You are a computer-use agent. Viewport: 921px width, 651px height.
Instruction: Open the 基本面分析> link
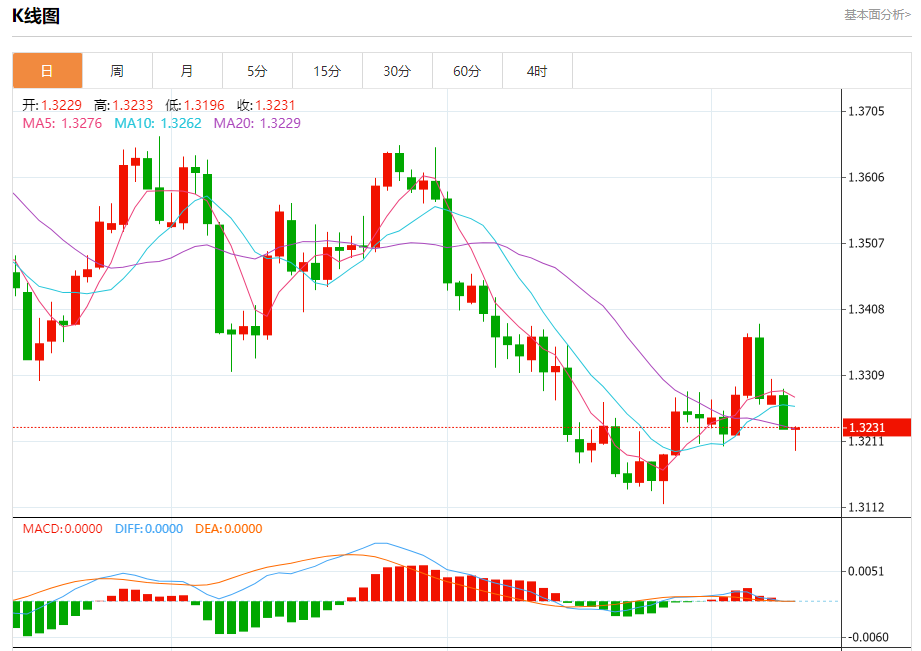(x=877, y=15)
